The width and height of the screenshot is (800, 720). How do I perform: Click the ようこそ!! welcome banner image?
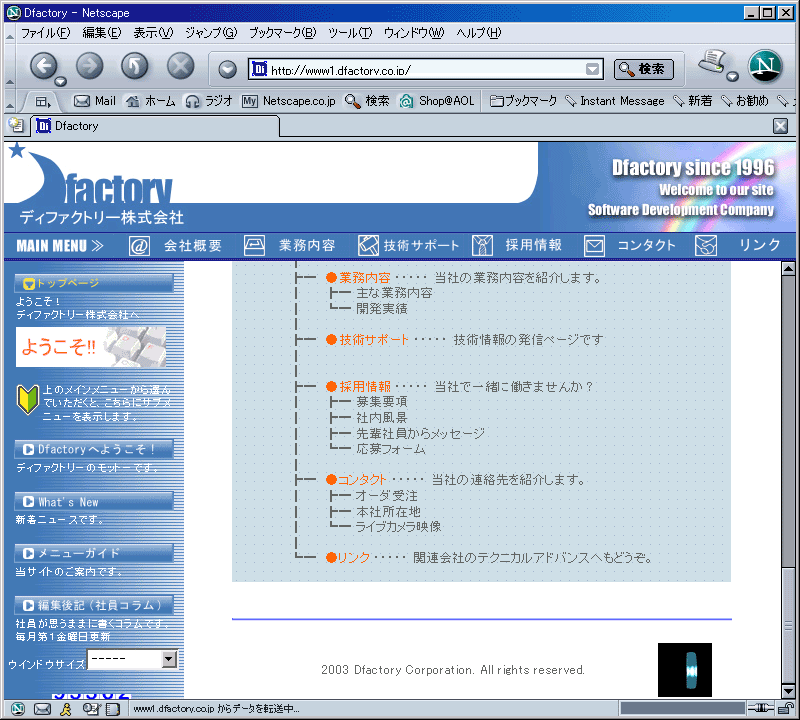[91, 347]
